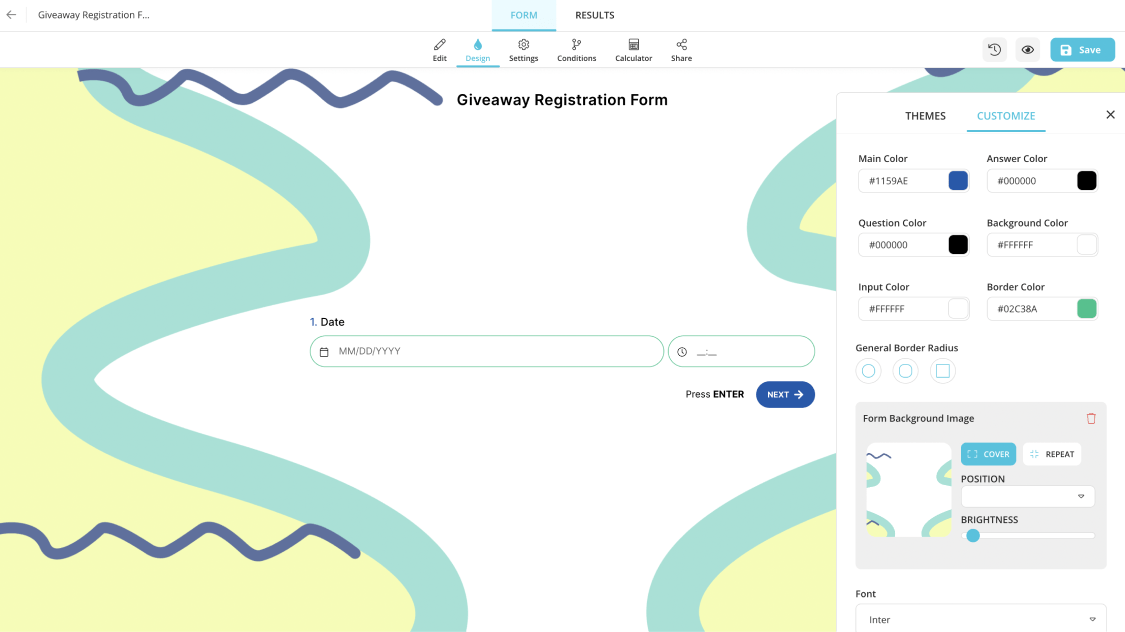Switch to the Results tab
This screenshot has height=632, width=1125.
(x=594, y=15)
